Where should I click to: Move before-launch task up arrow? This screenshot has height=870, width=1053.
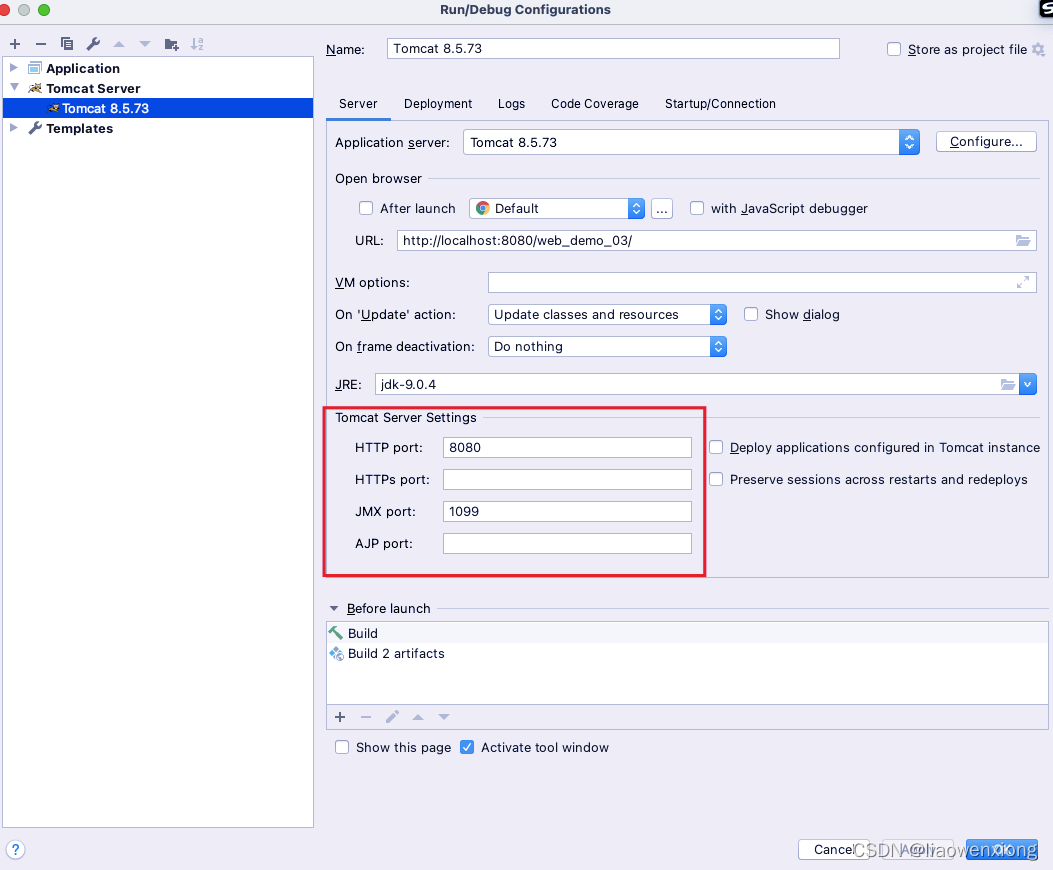pyautogui.click(x=418, y=717)
